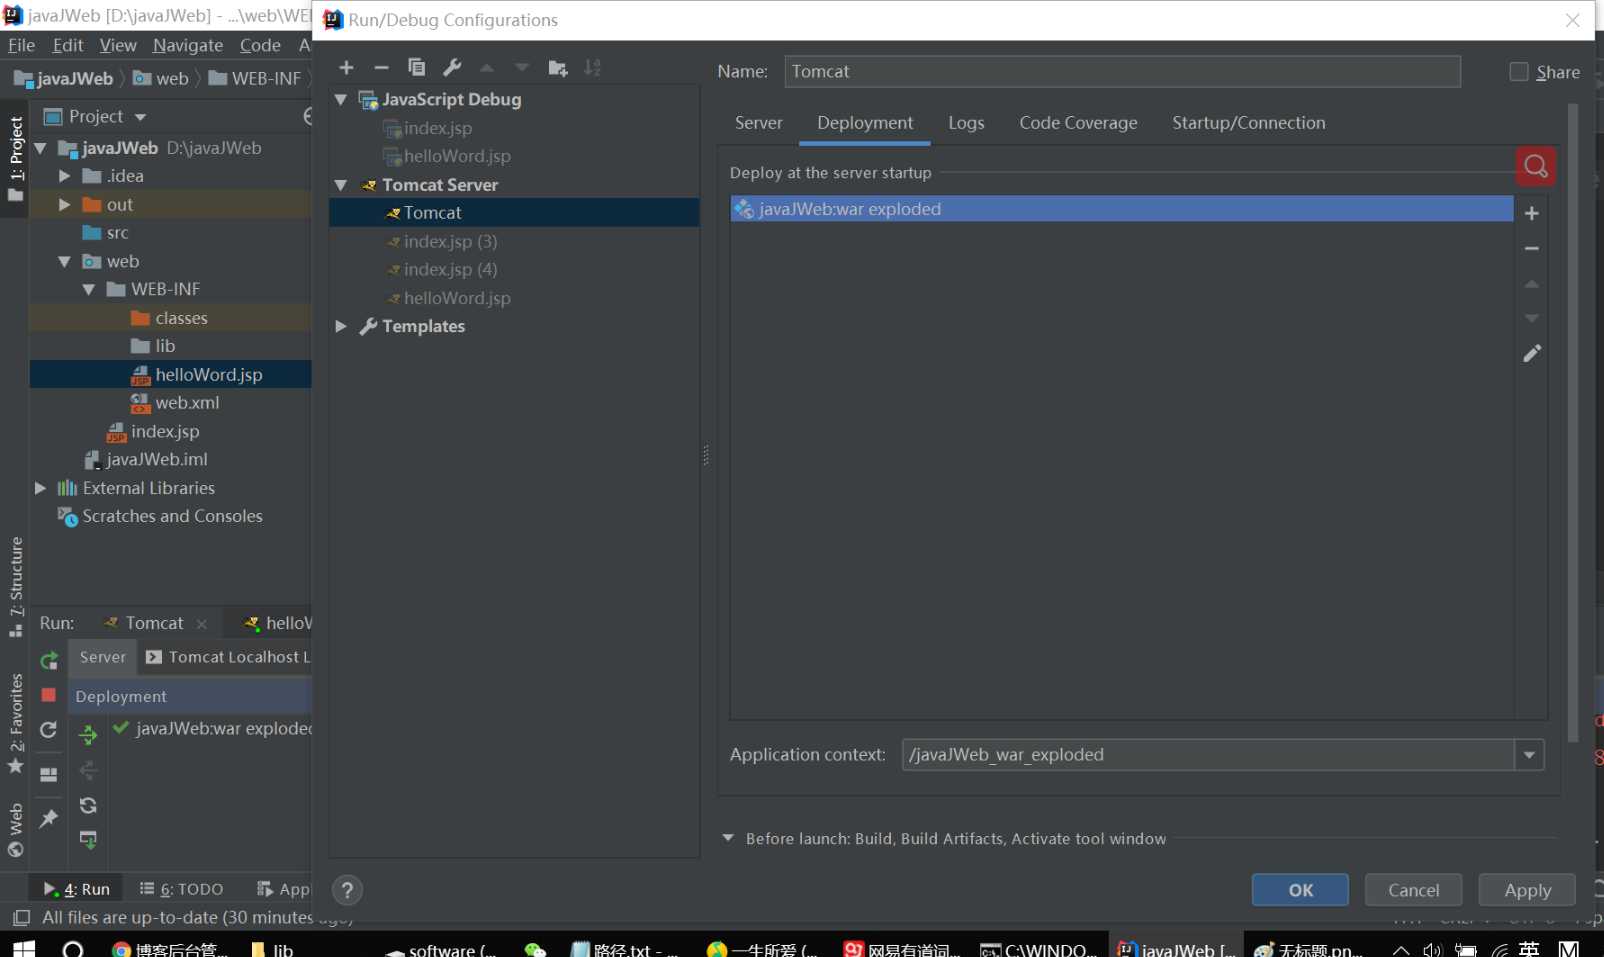Remove artifact from deploy list

coord(1531,248)
